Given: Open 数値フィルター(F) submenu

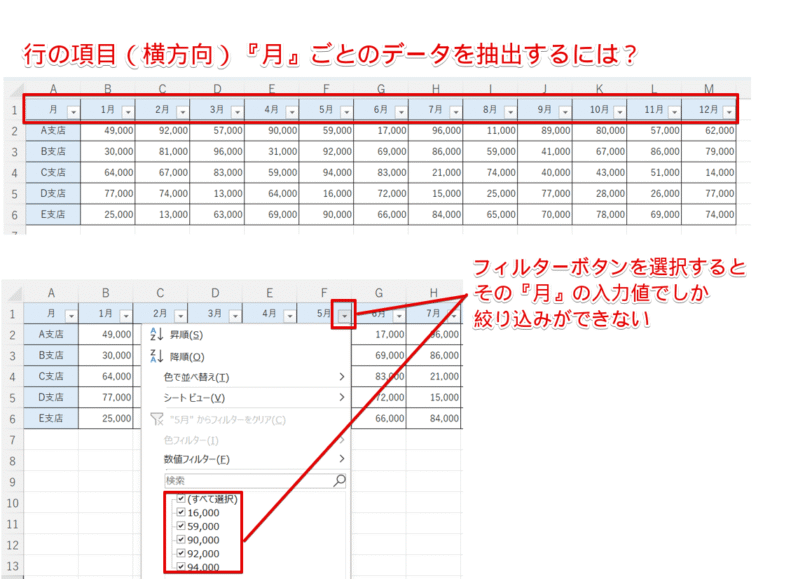Looking at the screenshot, I should [x=246, y=459].
